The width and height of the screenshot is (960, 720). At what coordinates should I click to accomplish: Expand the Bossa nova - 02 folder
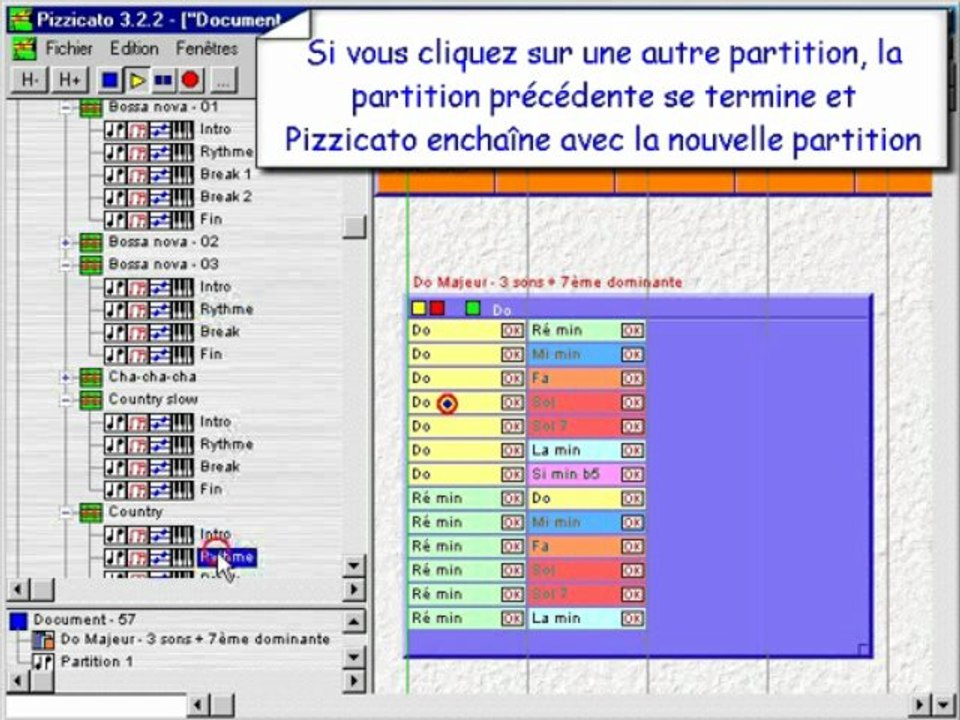(66, 242)
